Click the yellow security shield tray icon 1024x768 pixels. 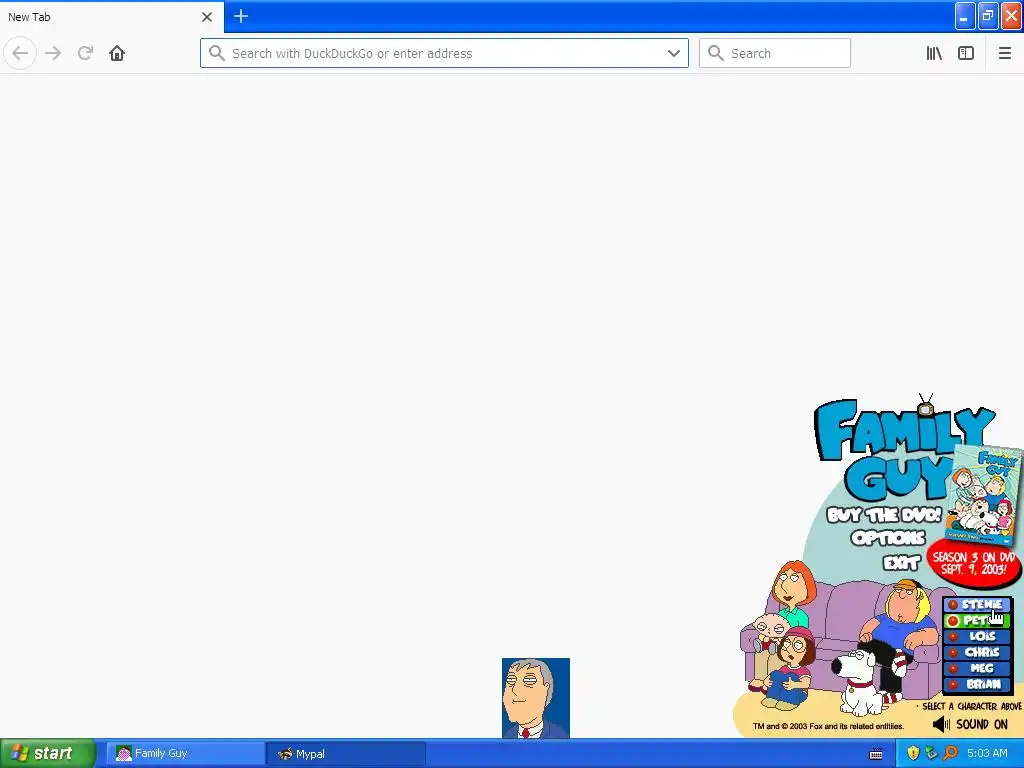[913, 754]
